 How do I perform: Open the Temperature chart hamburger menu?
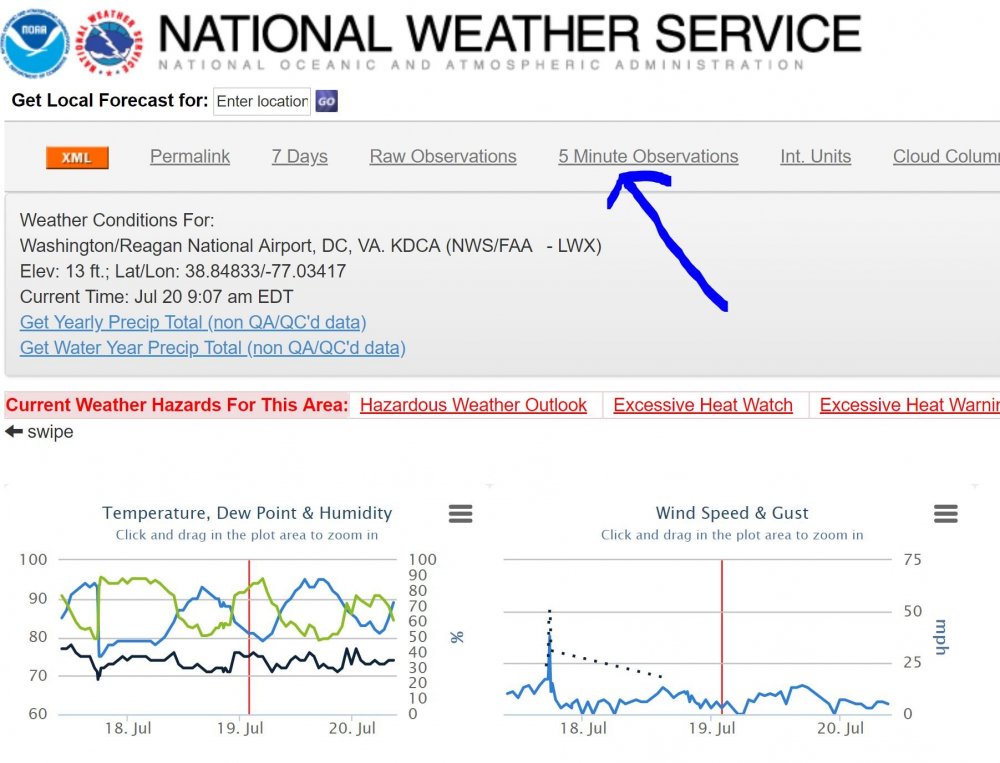coord(460,513)
